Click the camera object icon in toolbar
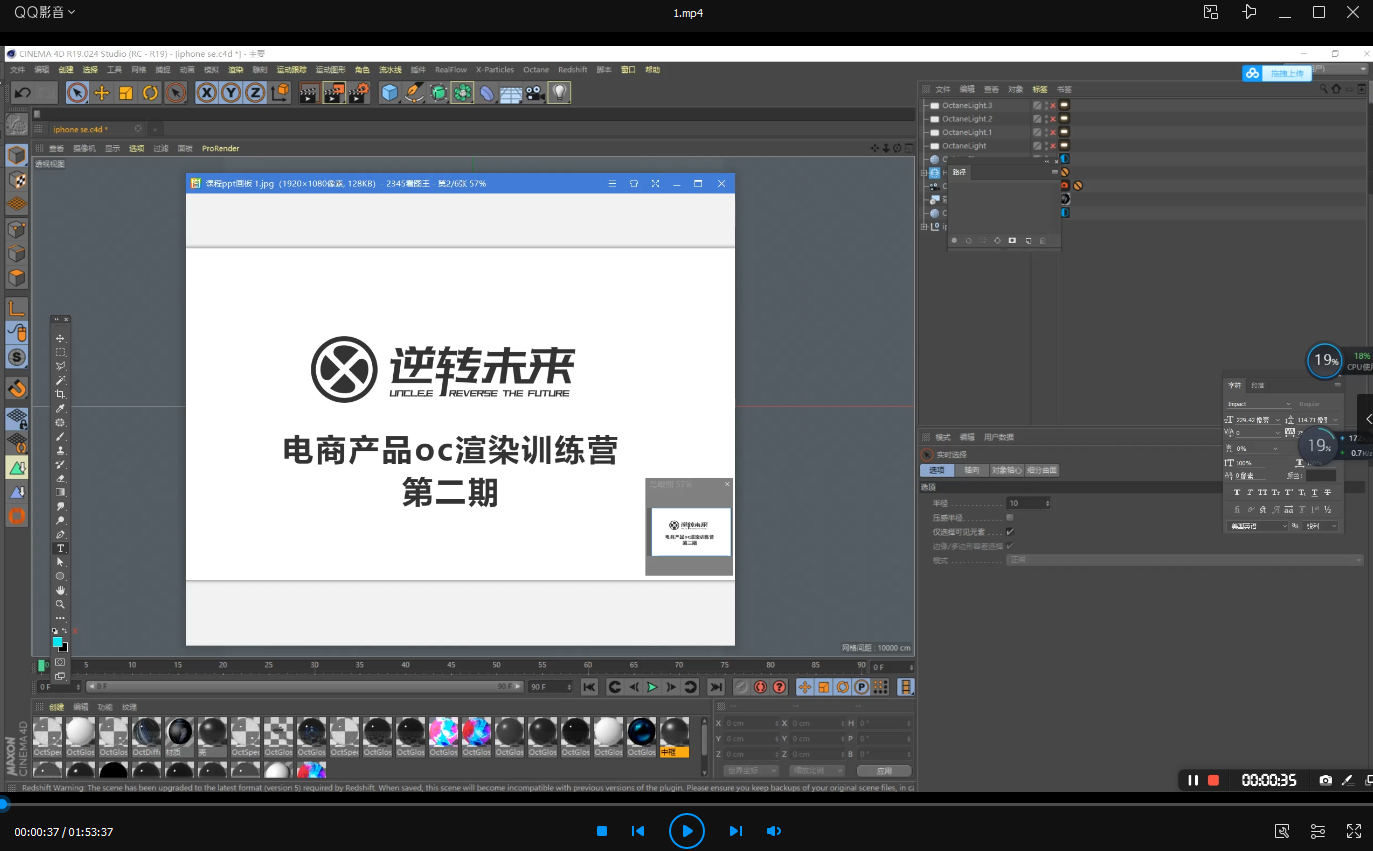The image size is (1373, 851). [x=535, y=93]
